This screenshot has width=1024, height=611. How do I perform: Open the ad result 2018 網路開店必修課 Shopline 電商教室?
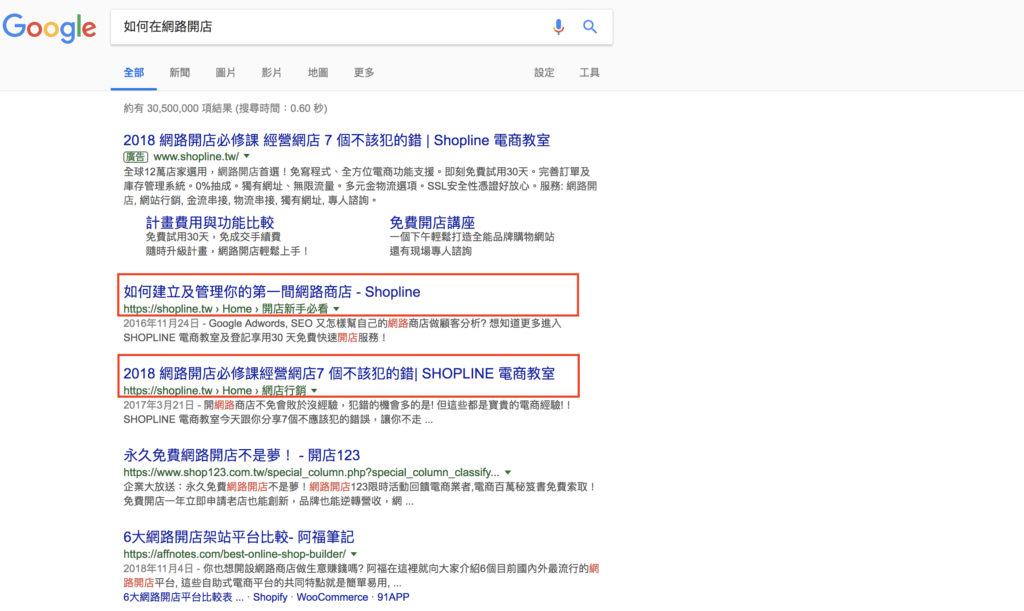click(336, 140)
